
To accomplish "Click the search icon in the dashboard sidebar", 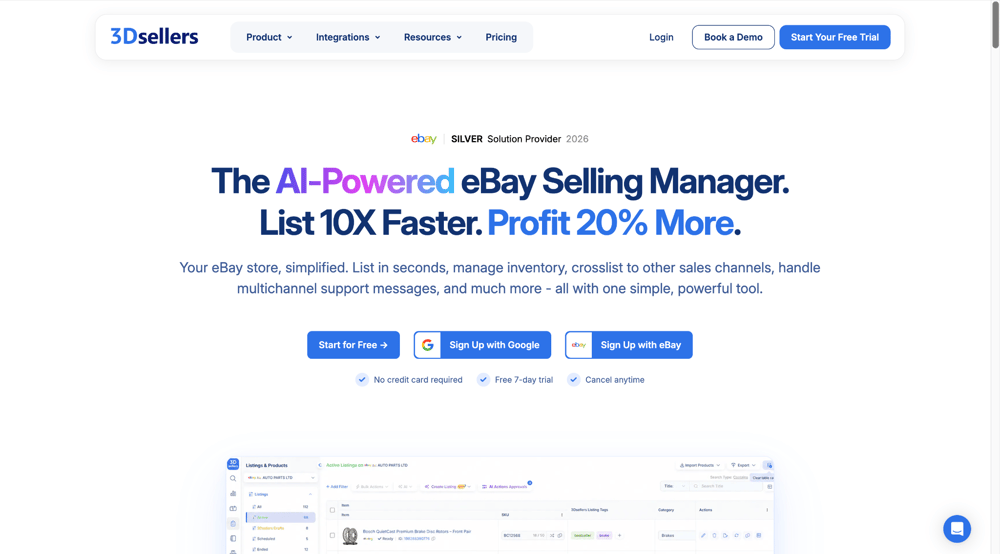I will 233,478.
